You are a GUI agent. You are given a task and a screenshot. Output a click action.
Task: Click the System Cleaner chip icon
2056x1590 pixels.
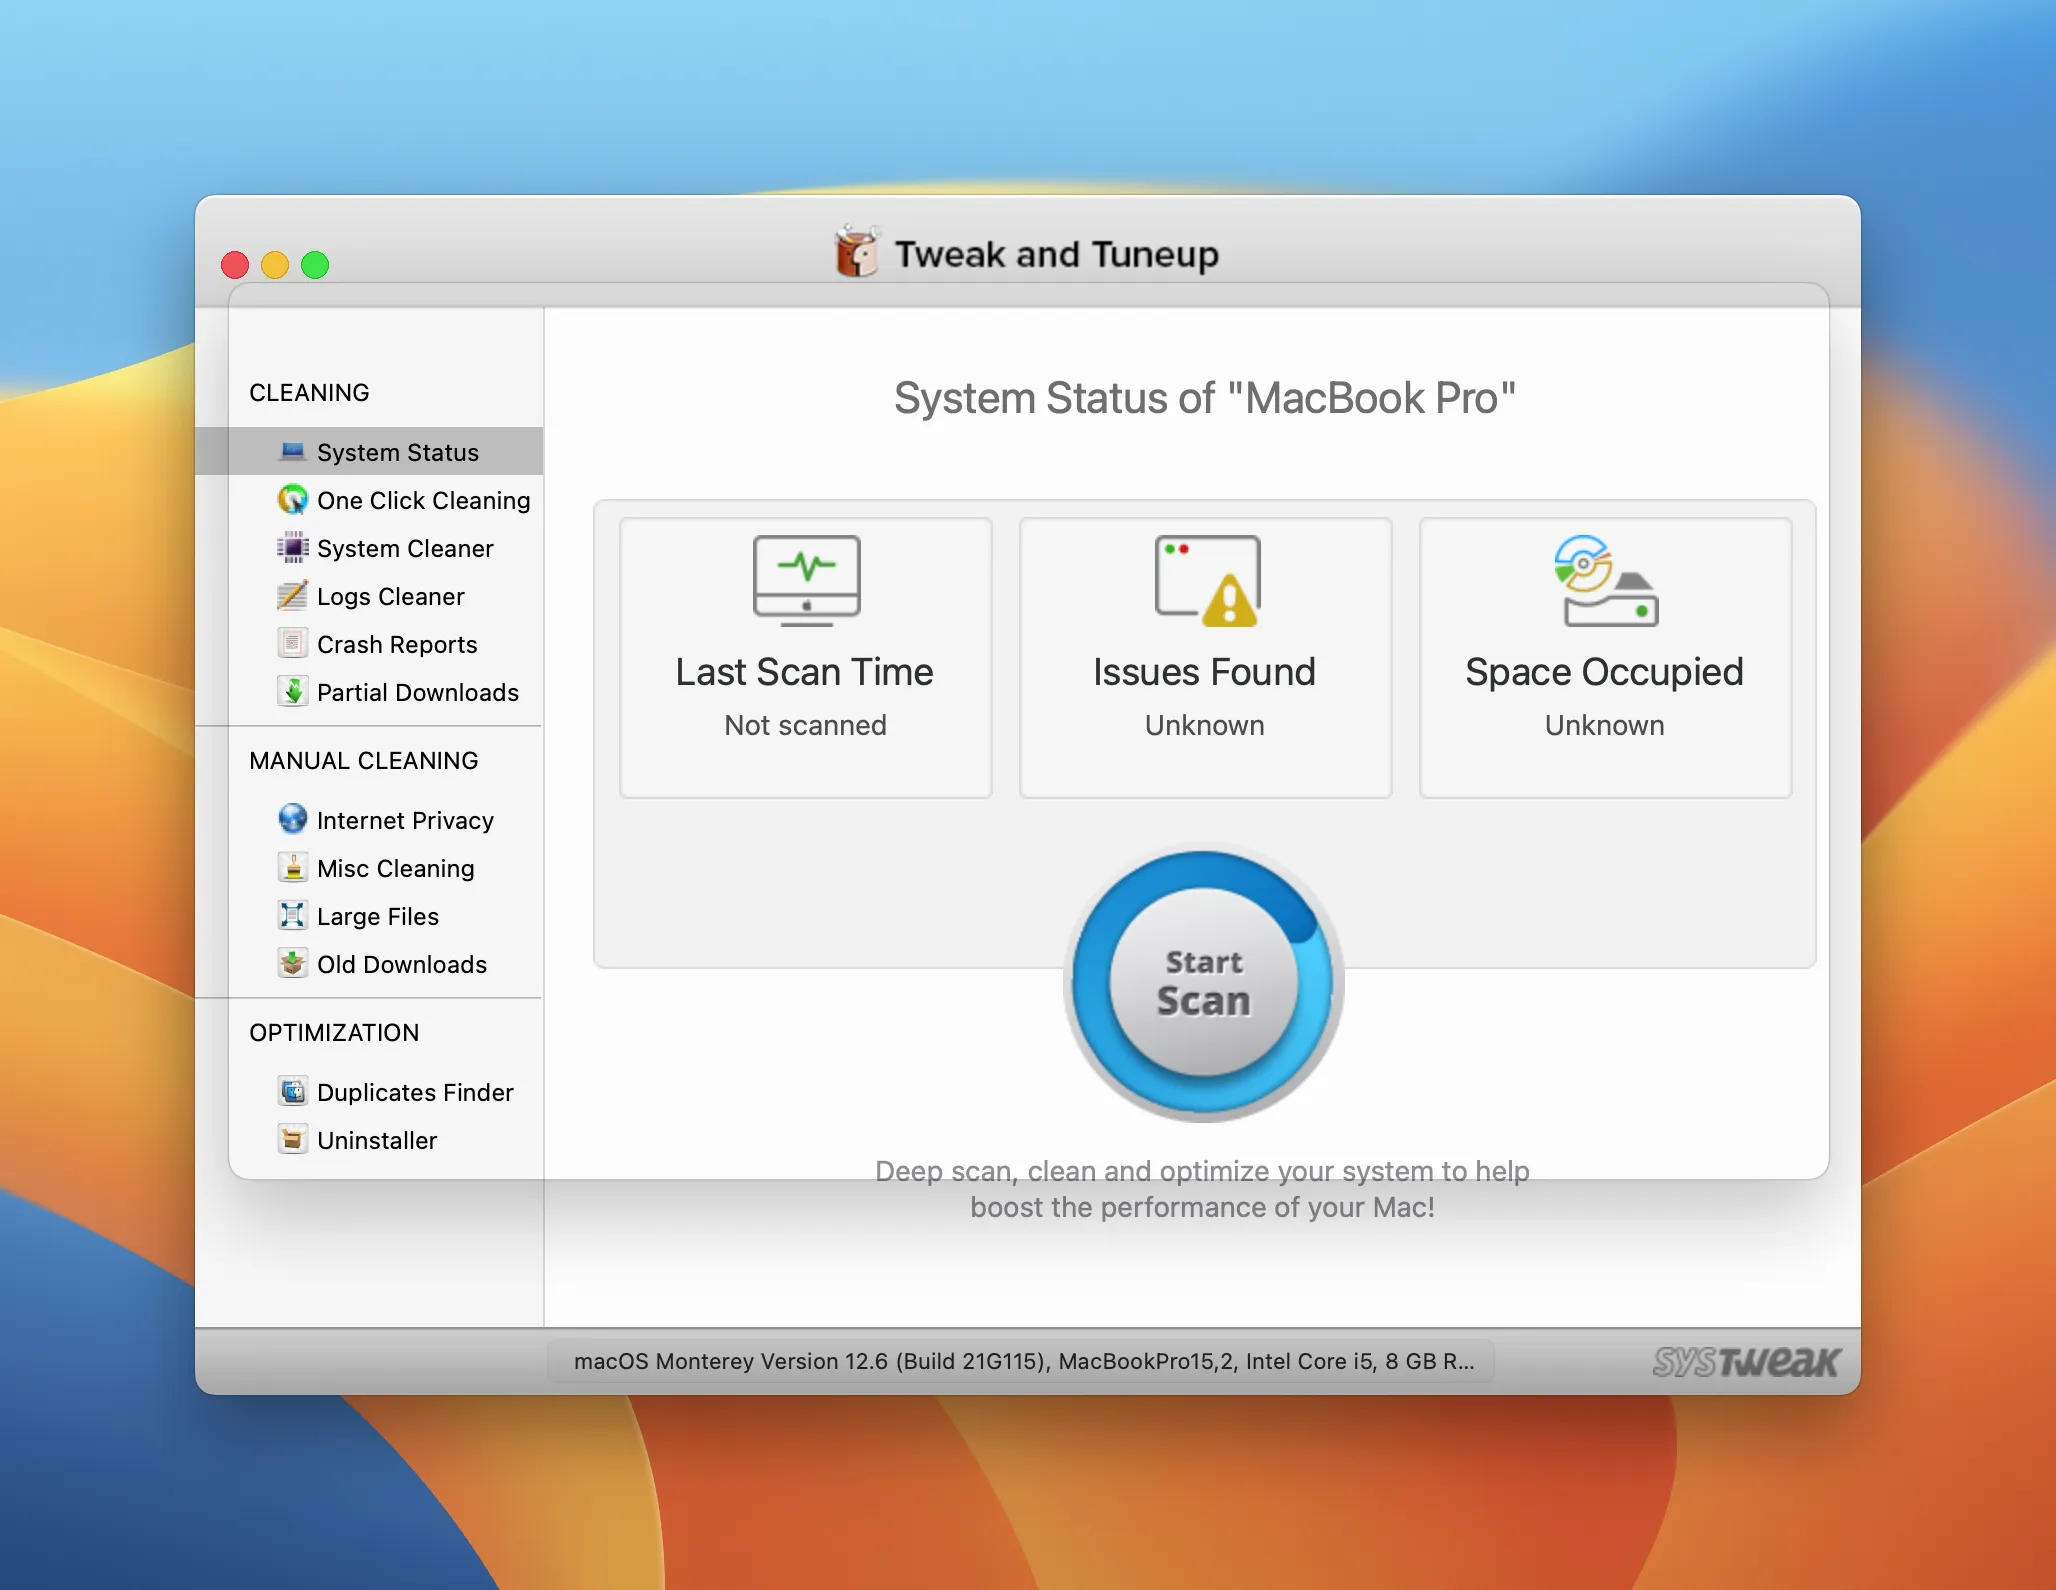pyautogui.click(x=292, y=548)
